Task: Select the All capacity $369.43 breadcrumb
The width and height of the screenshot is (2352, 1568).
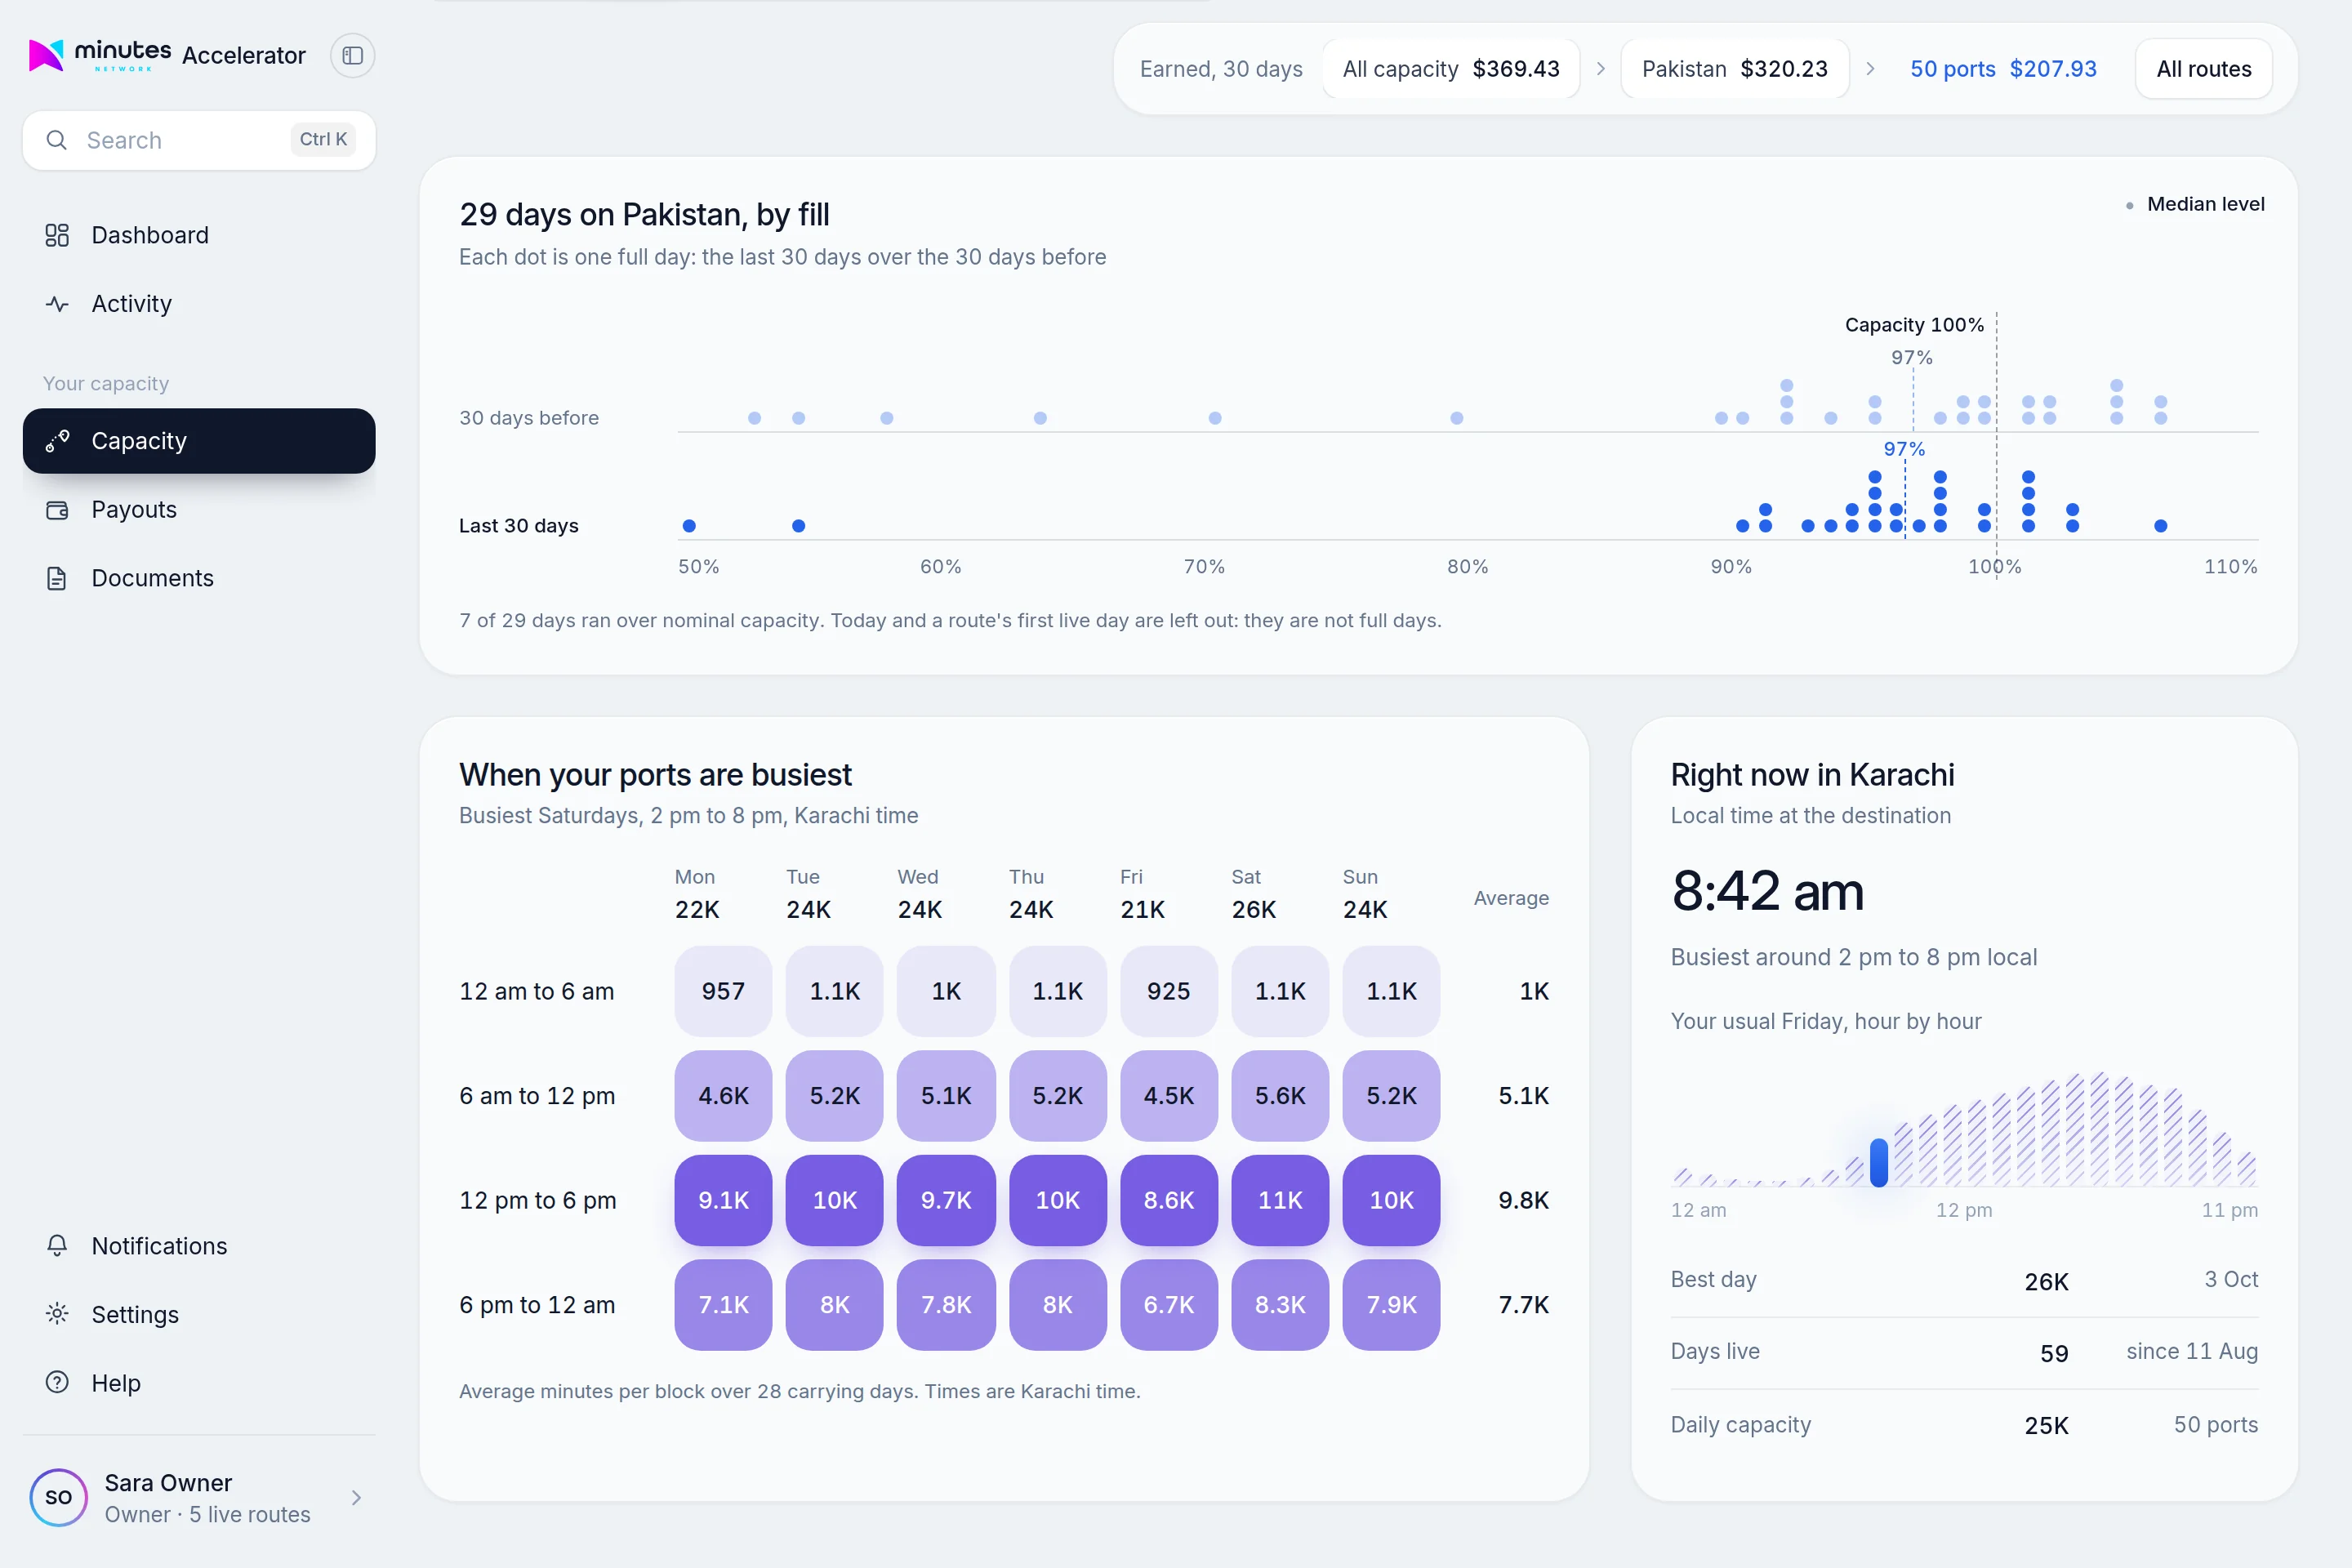Action: click(1451, 69)
